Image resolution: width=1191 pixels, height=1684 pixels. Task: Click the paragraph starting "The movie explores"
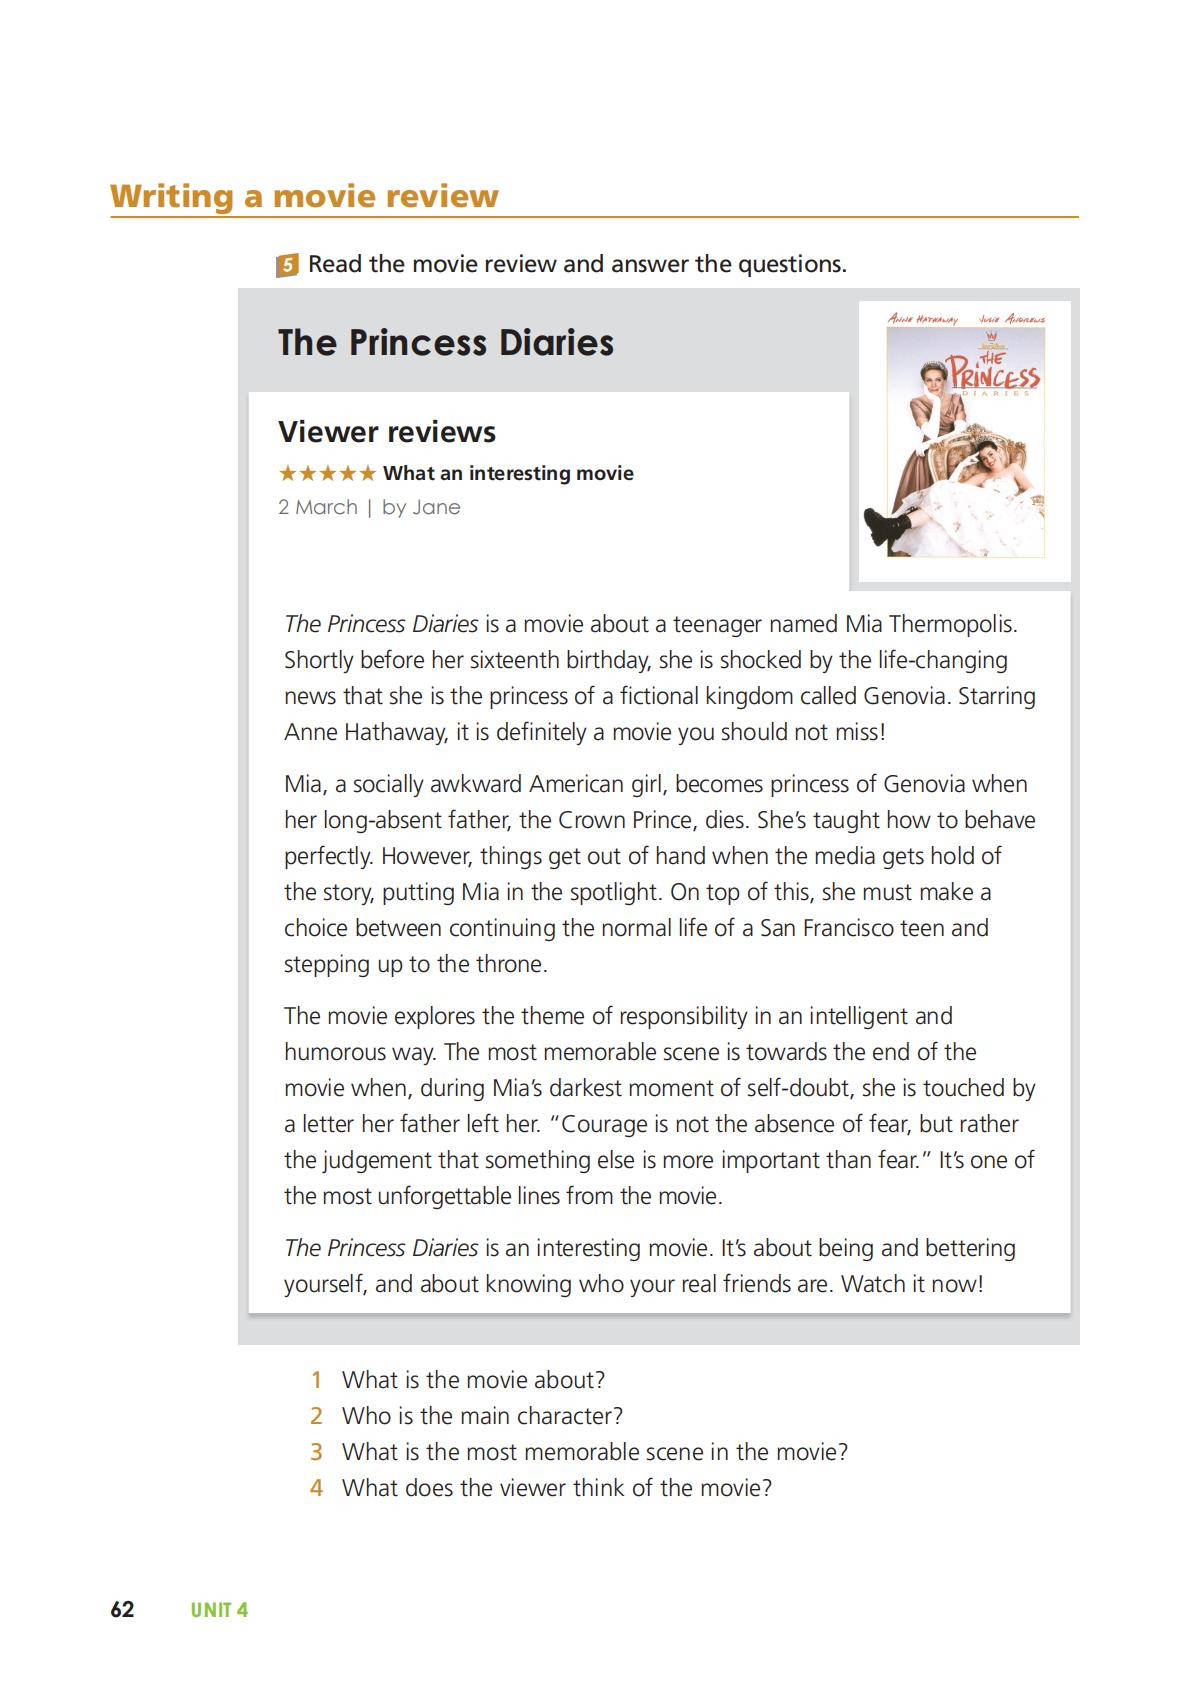click(x=660, y=1106)
